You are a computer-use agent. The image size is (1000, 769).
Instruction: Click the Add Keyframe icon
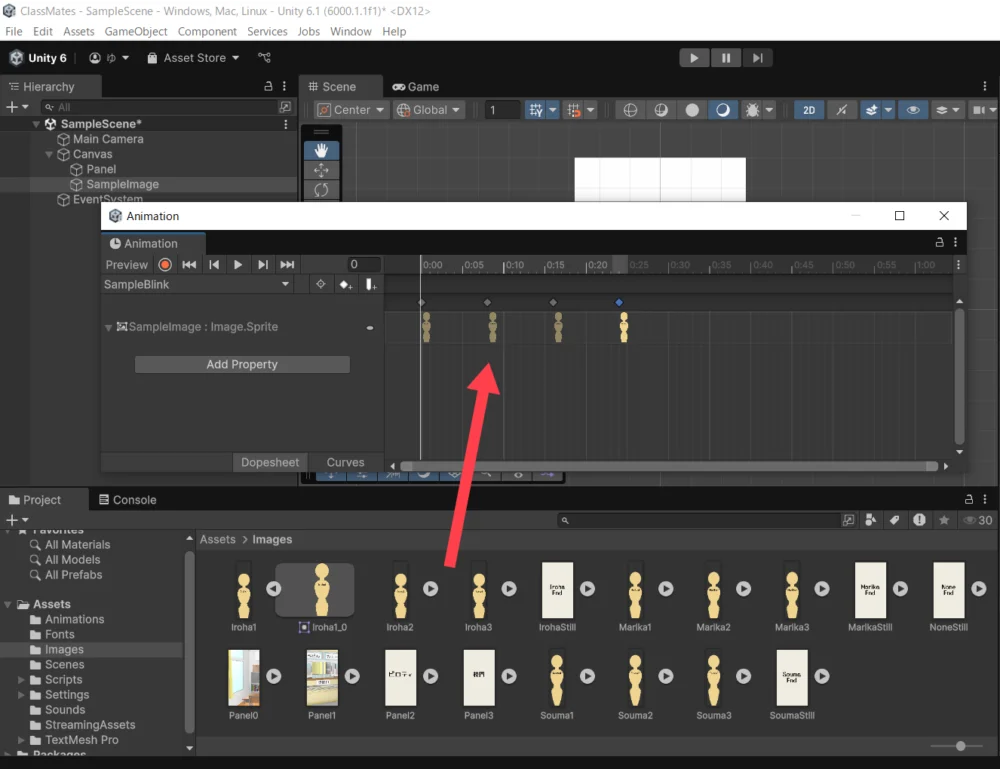coord(345,285)
